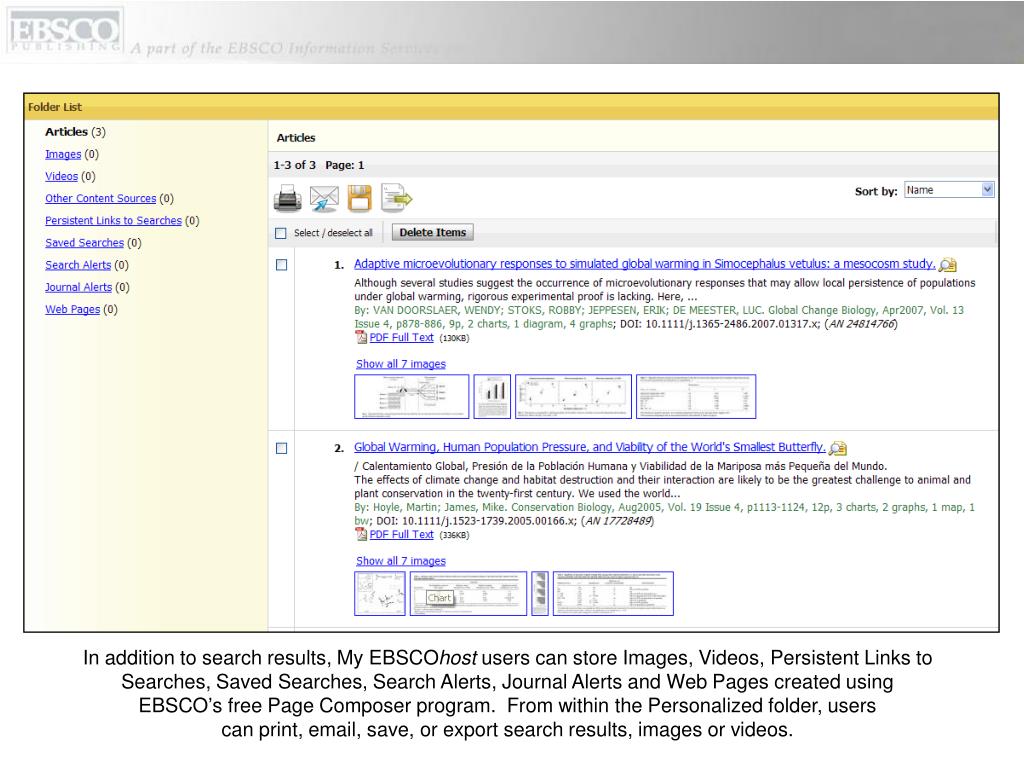Image resolution: width=1024 pixels, height=768 pixels.
Task: Click preview magnifier icon beside Adaptive microevolutionary article
Action: click(948, 264)
